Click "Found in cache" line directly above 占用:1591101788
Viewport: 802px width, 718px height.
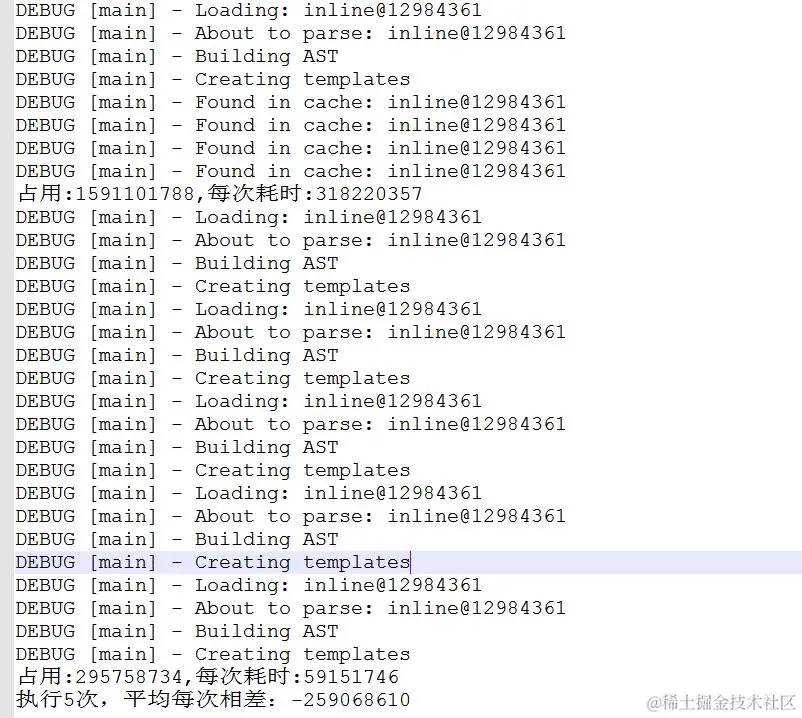tap(291, 171)
